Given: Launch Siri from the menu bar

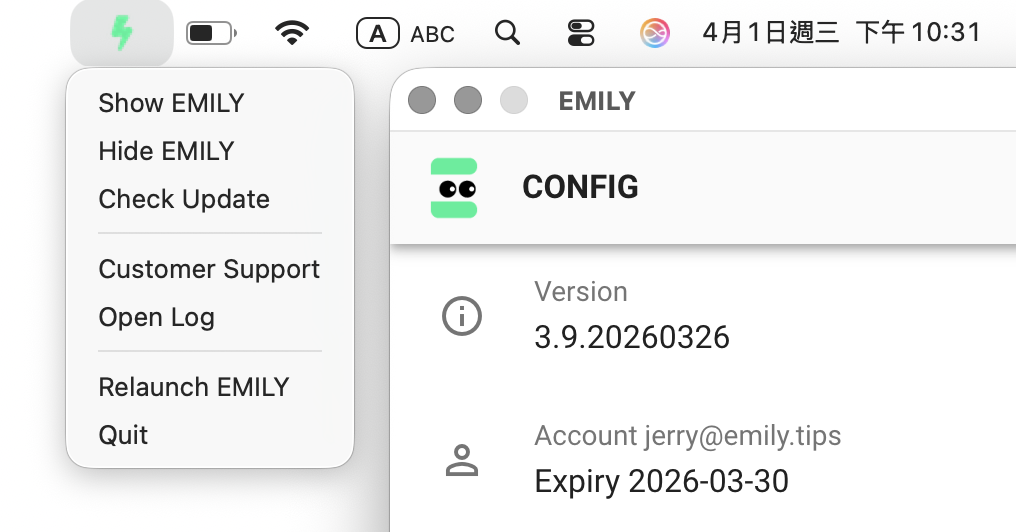Looking at the screenshot, I should coord(654,34).
